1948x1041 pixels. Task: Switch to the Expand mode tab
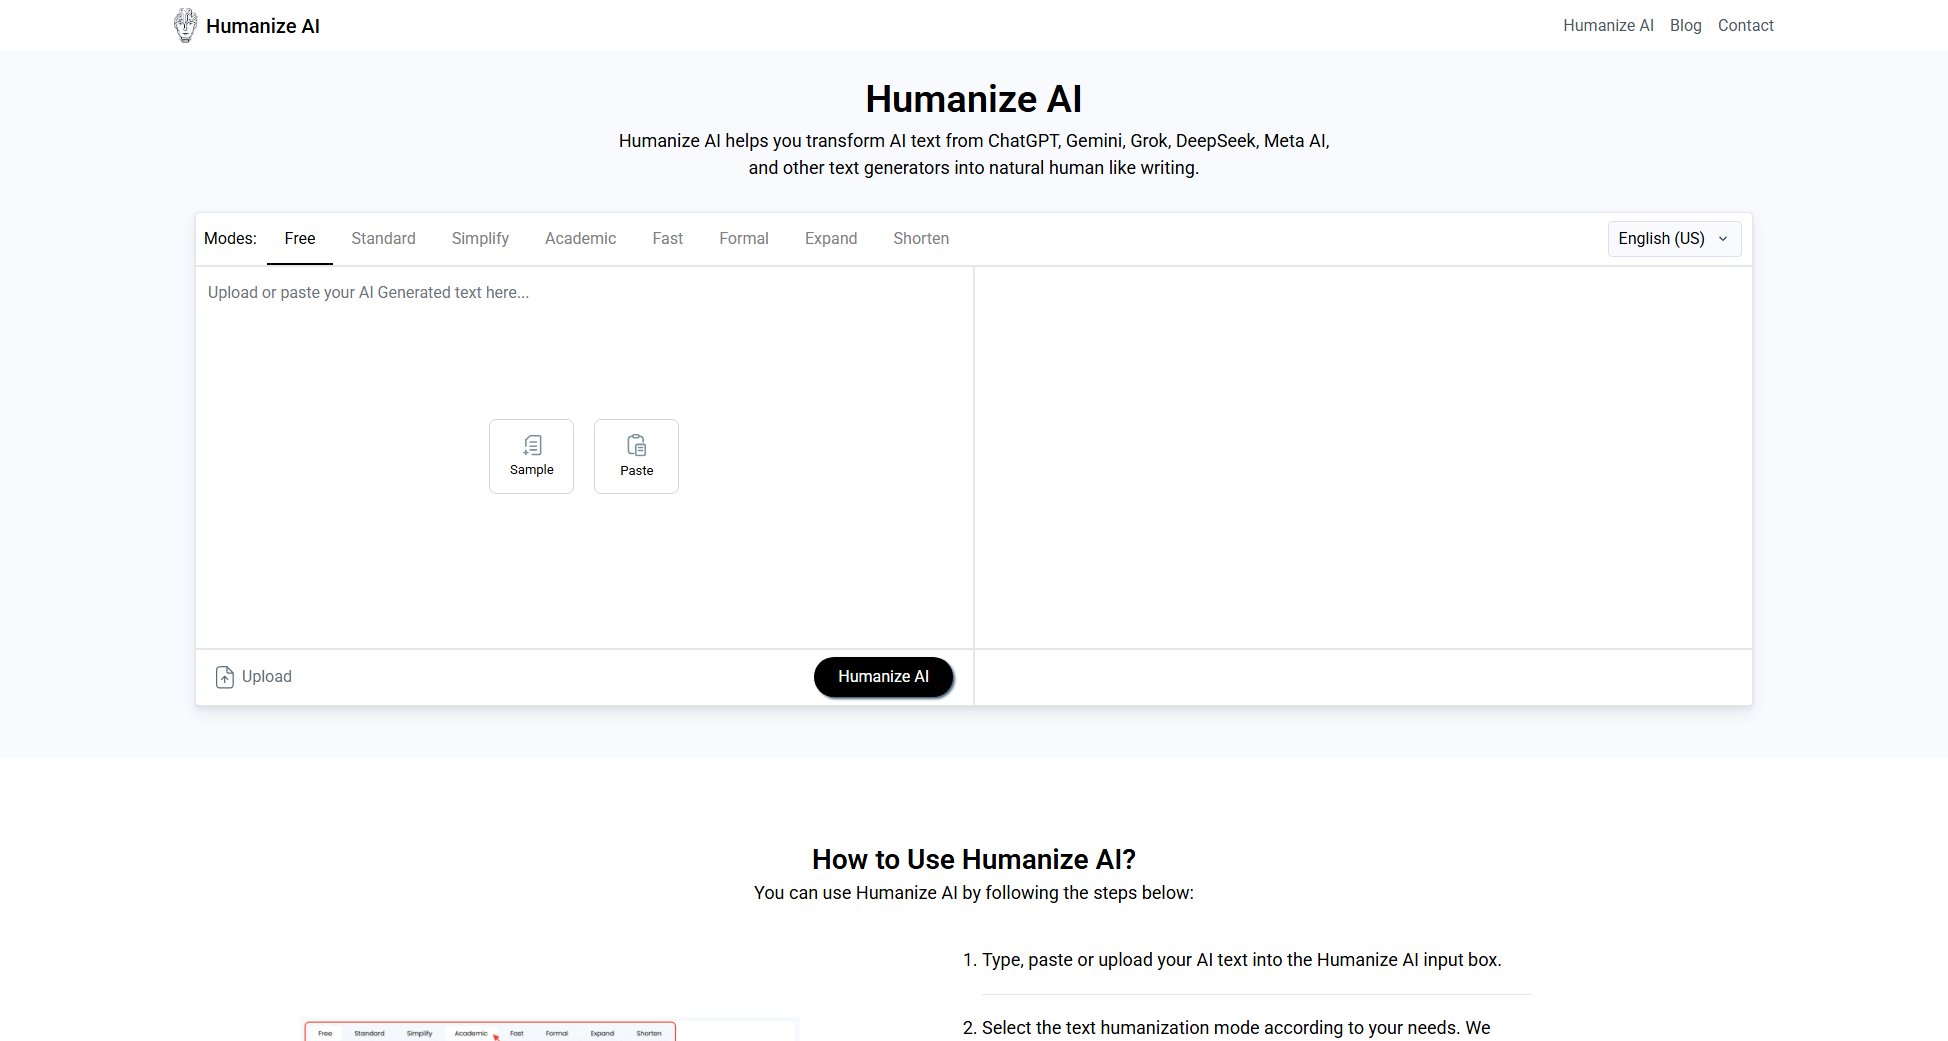coord(831,239)
